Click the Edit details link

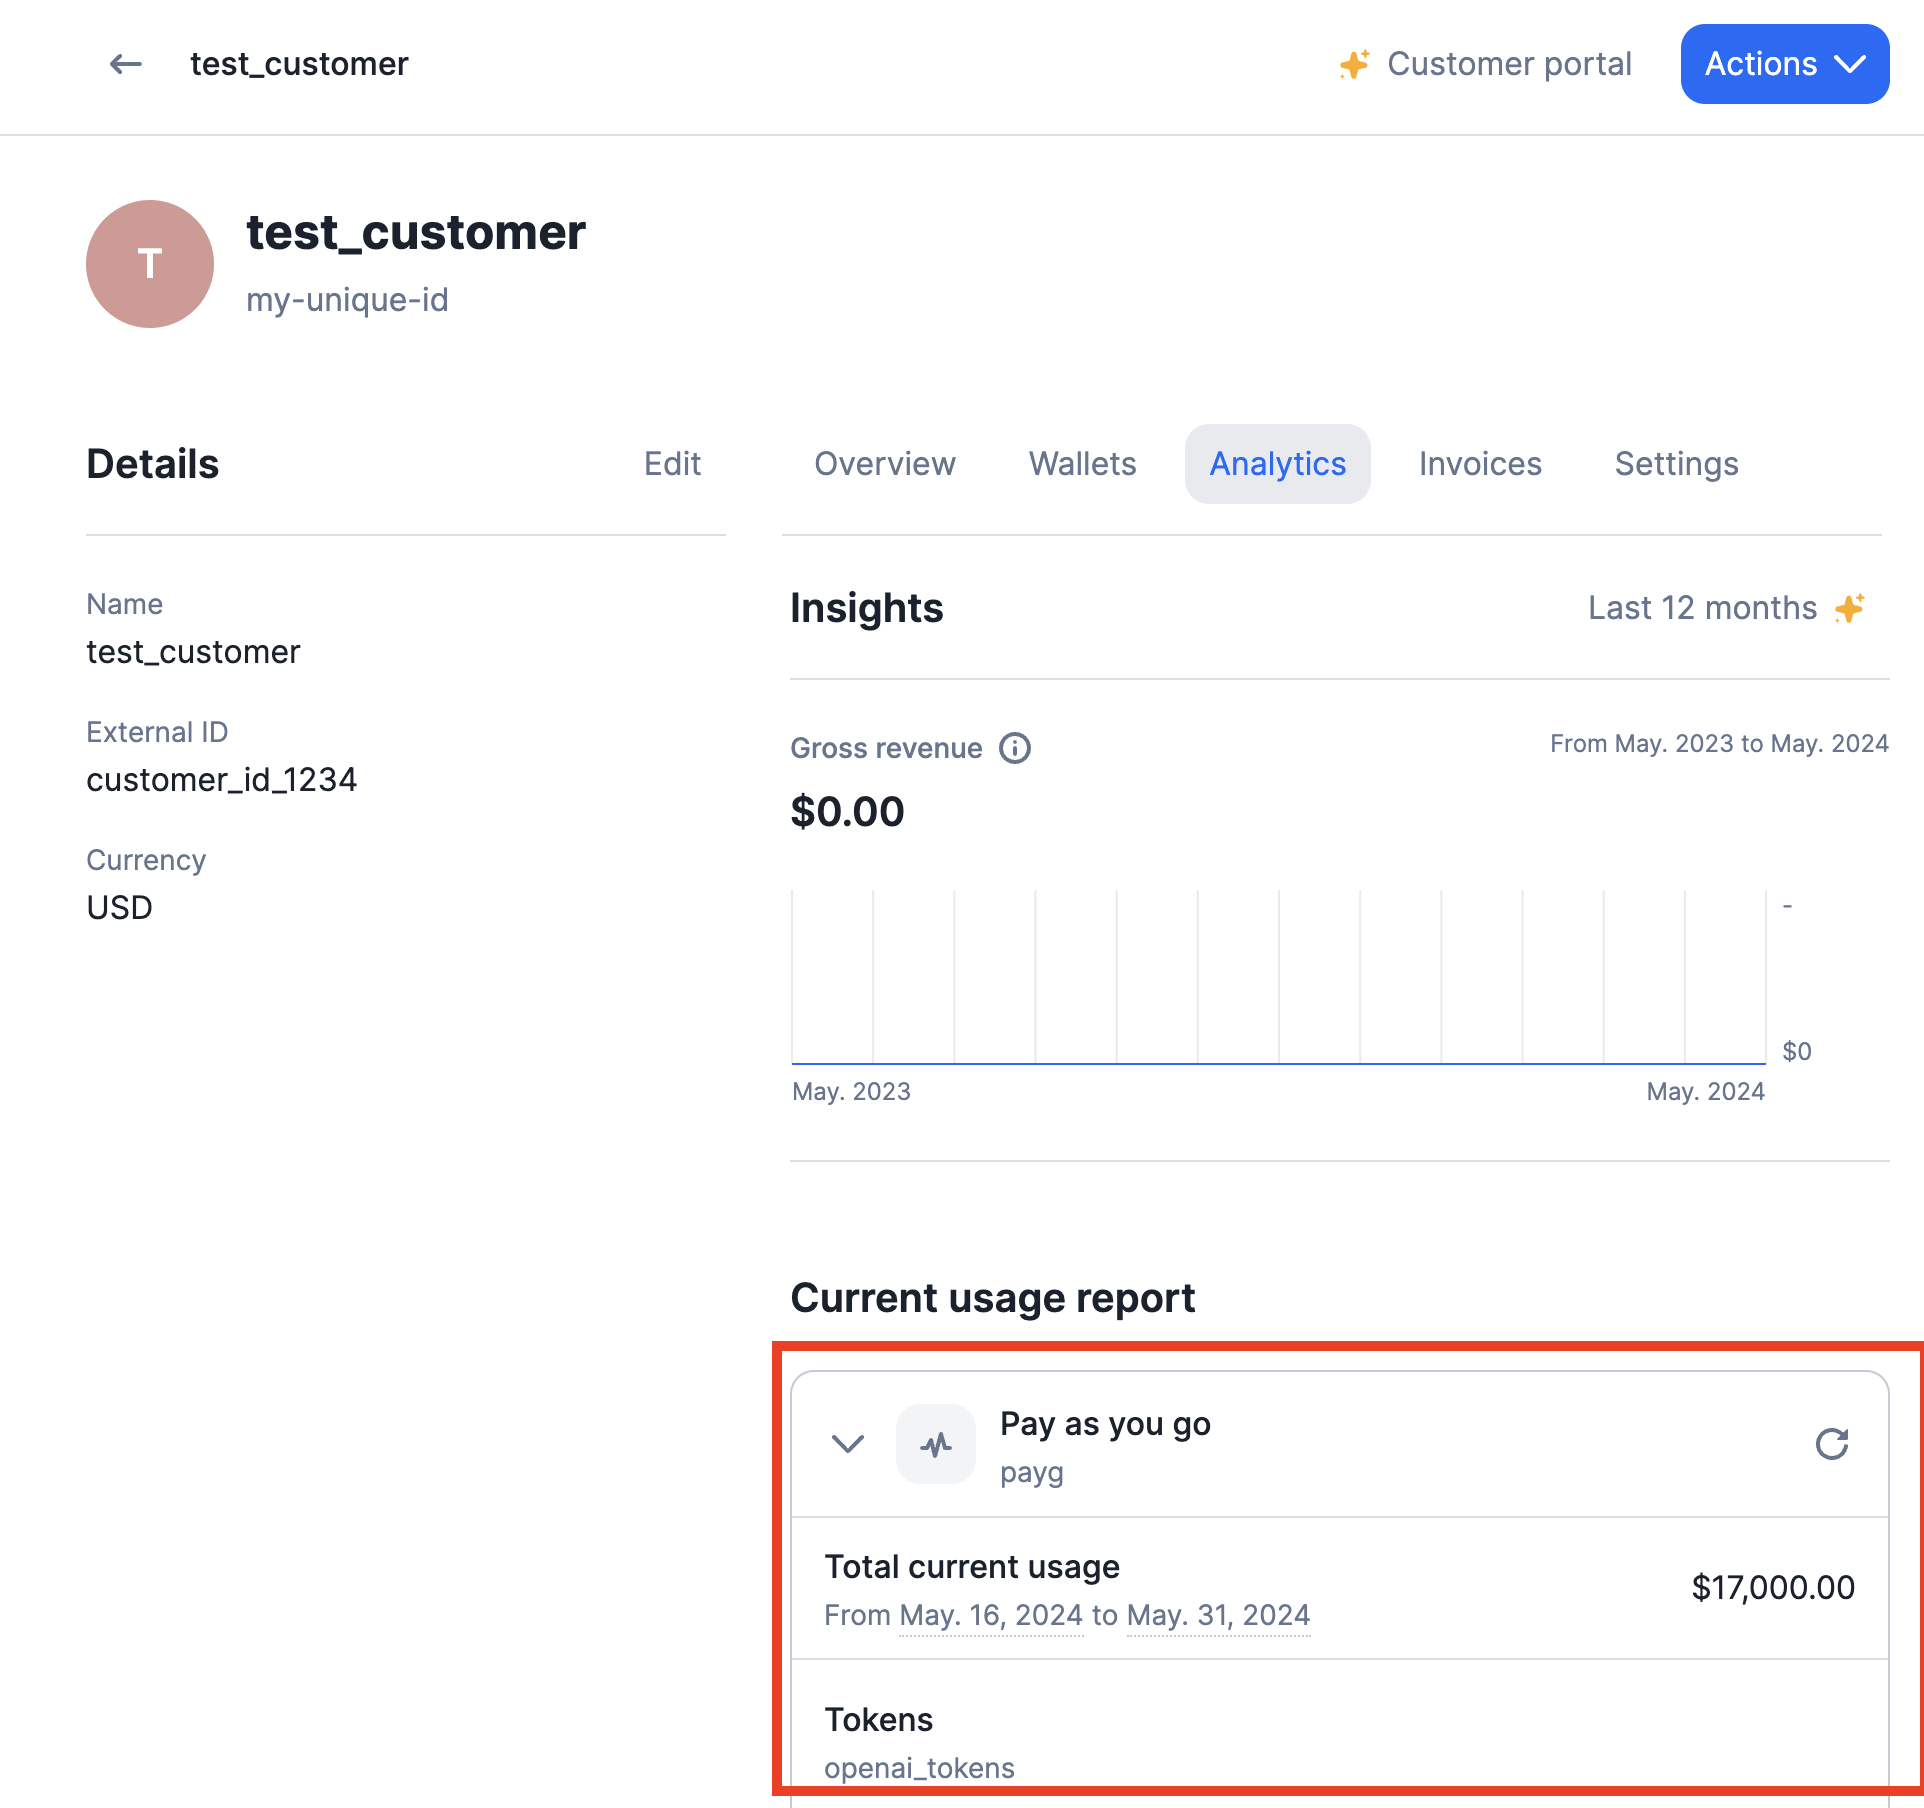672,464
